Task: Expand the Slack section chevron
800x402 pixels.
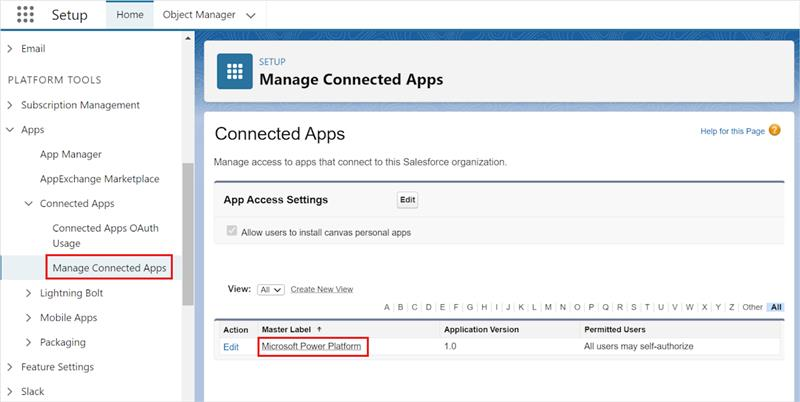Action: (x=10, y=392)
